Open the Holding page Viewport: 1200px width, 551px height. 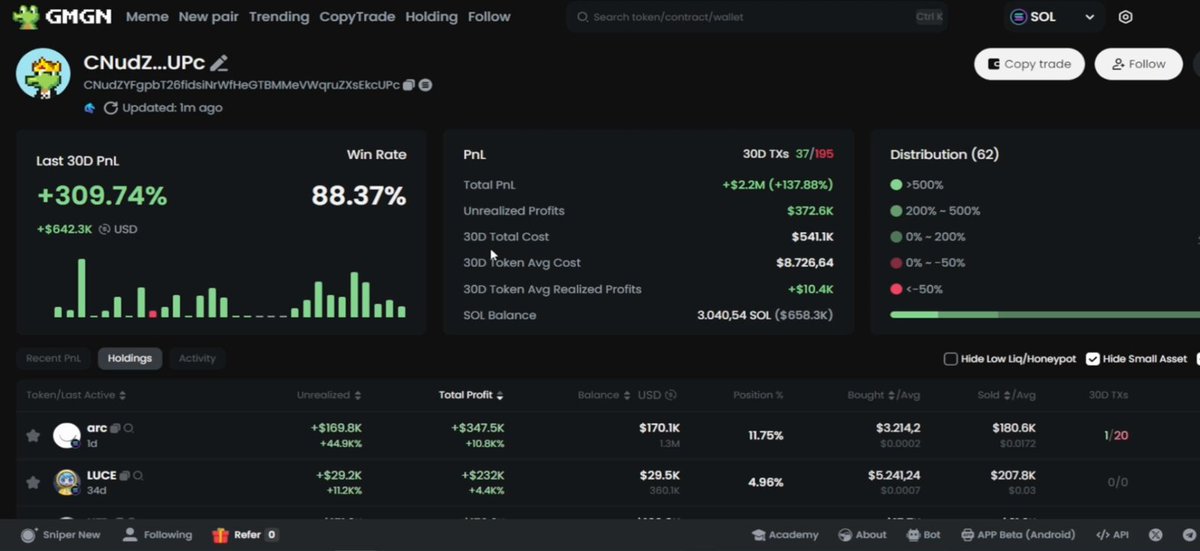click(431, 17)
